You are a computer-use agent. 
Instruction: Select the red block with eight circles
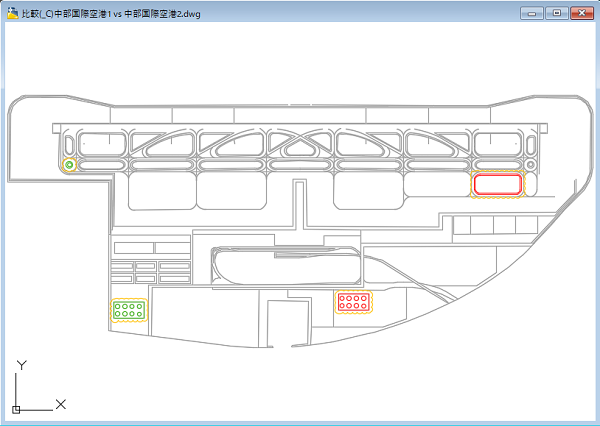pos(354,302)
